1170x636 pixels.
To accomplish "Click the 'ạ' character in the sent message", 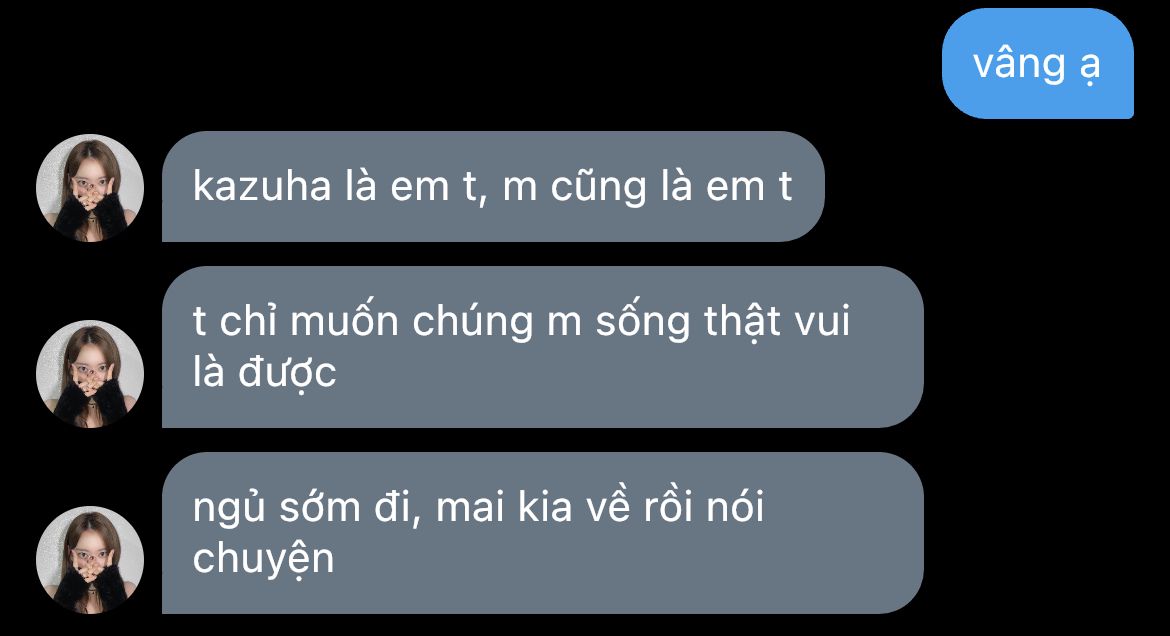I will 1089,67.
